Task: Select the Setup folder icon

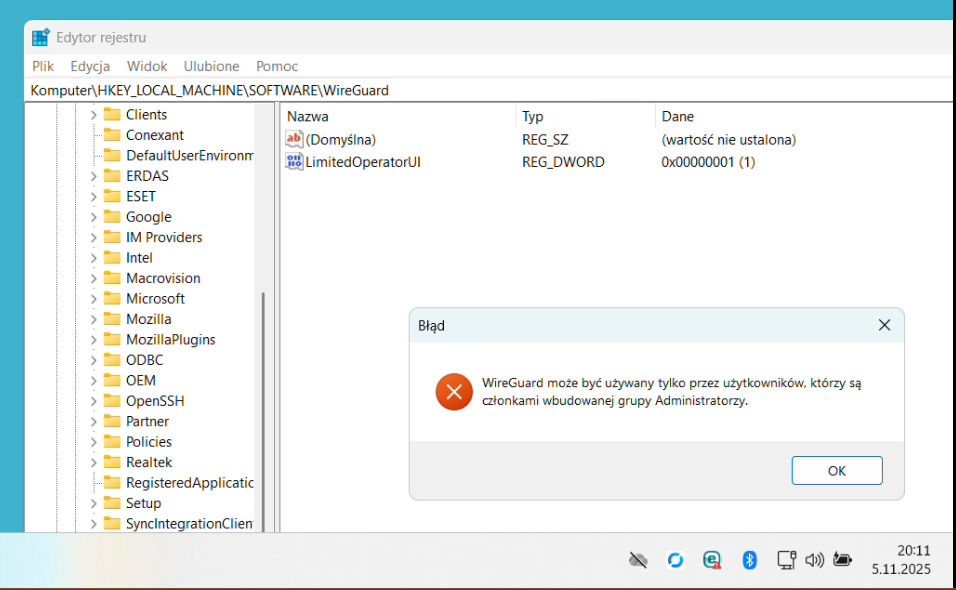Action: (x=112, y=503)
